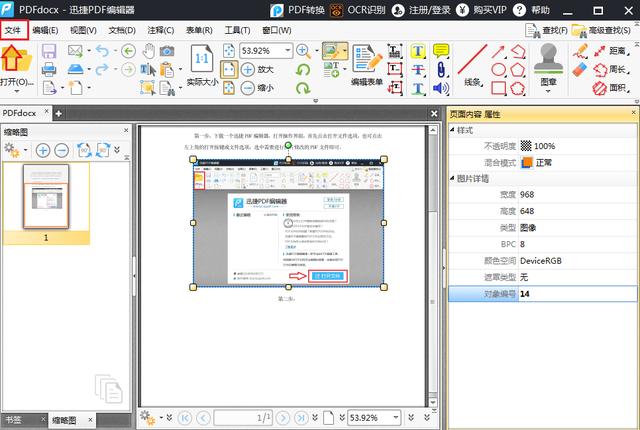Go to the next page button
This screenshot has height=430, width=640.
283,418
